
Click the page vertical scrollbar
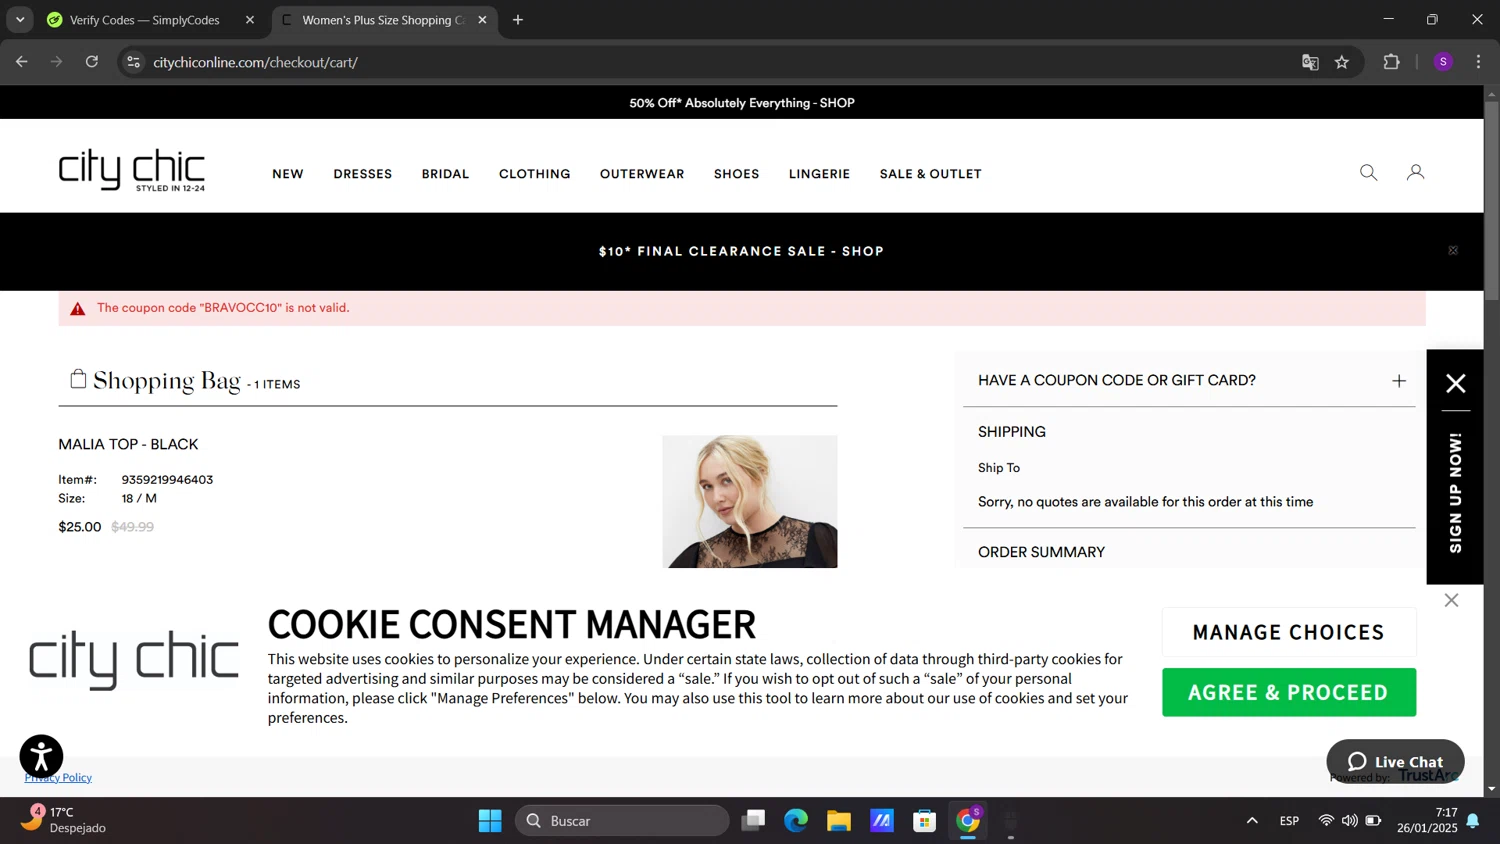pos(1492,200)
